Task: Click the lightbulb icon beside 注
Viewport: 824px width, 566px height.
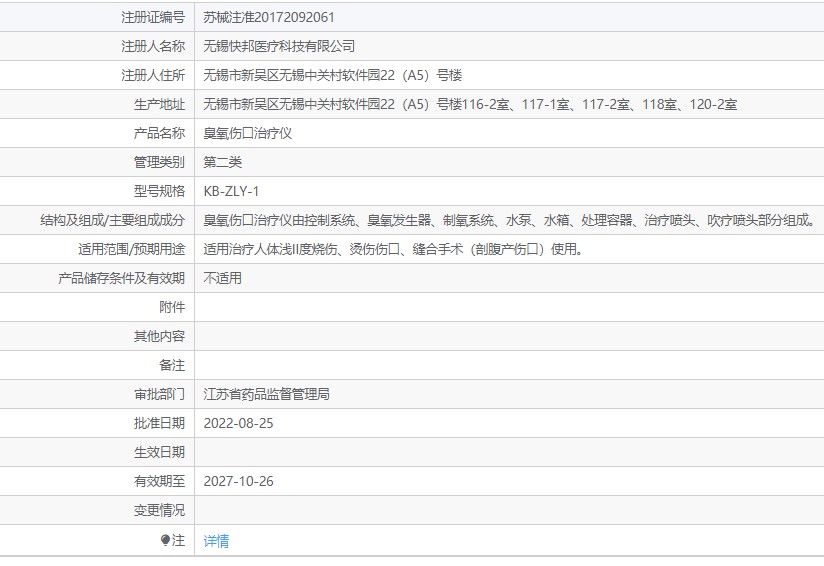Action: (x=165, y=540)
